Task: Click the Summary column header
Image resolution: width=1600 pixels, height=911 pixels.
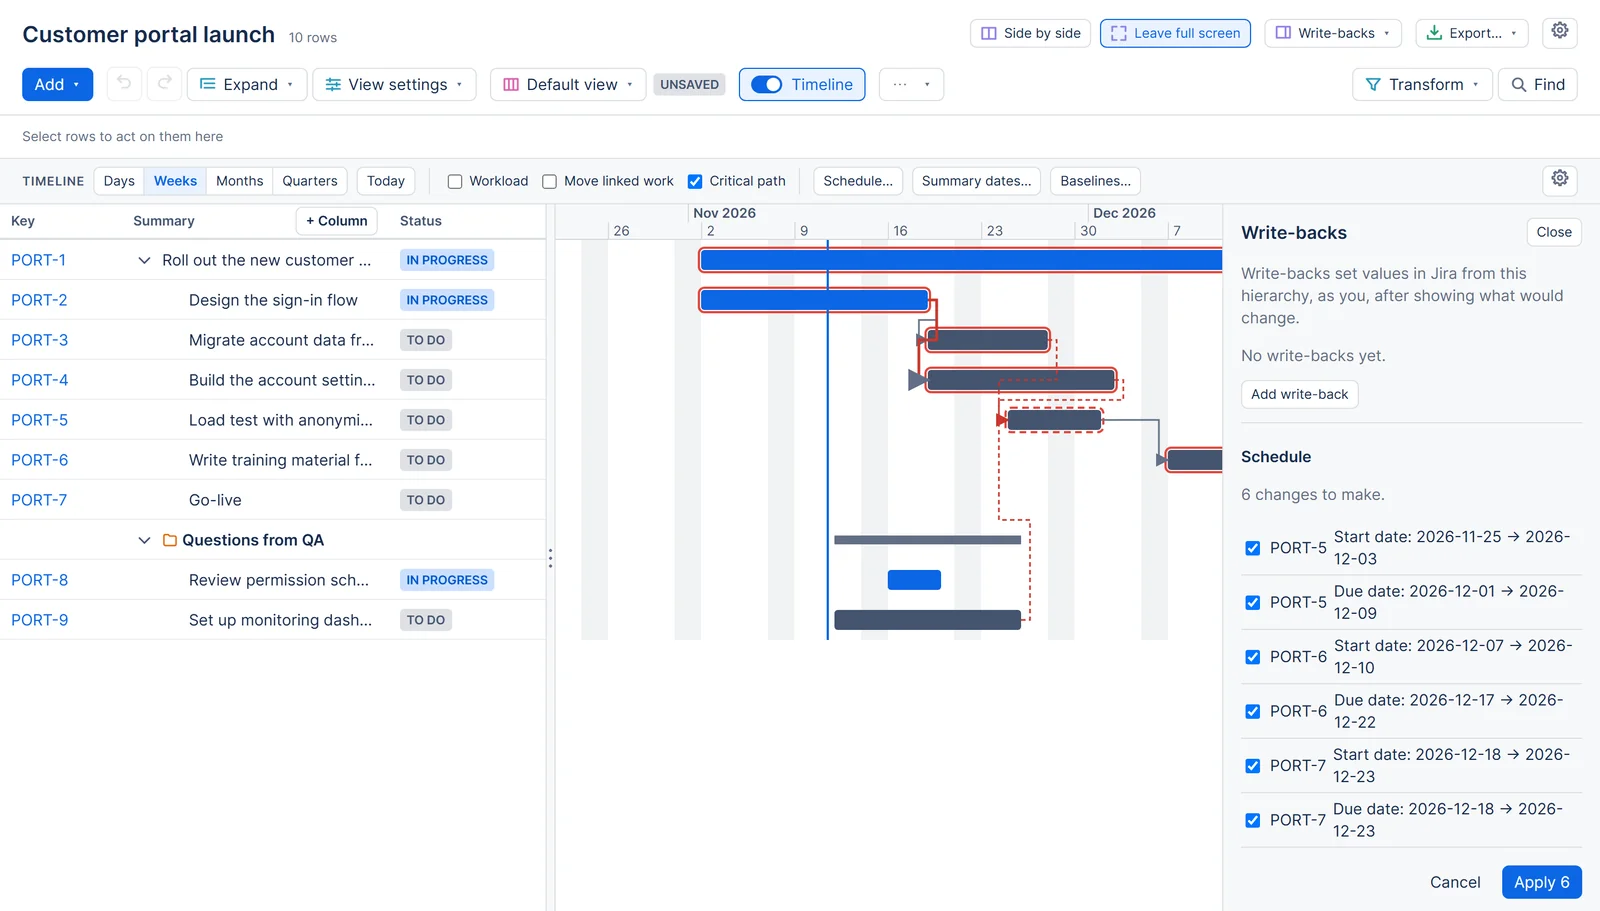Action: [164, 221]
